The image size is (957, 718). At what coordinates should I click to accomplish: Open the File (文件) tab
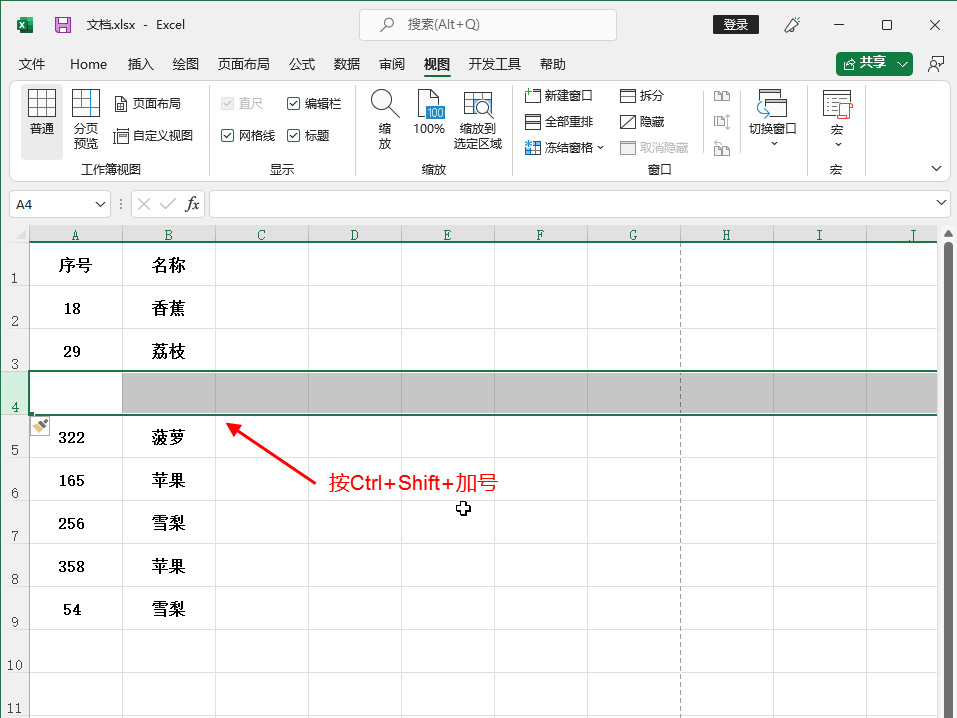point(32,64)
